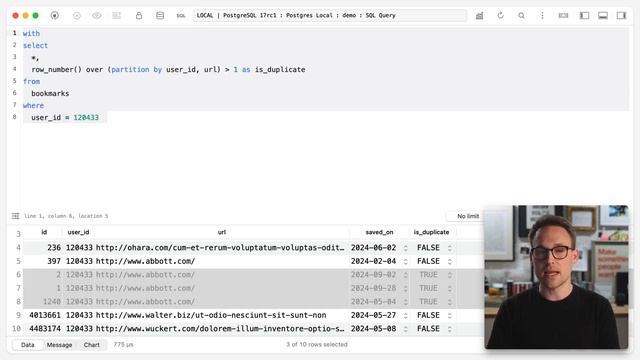This screenshot has height=360, width=640.
Task: Toggle the right sidebar panel icon
Action: (621, 16)
